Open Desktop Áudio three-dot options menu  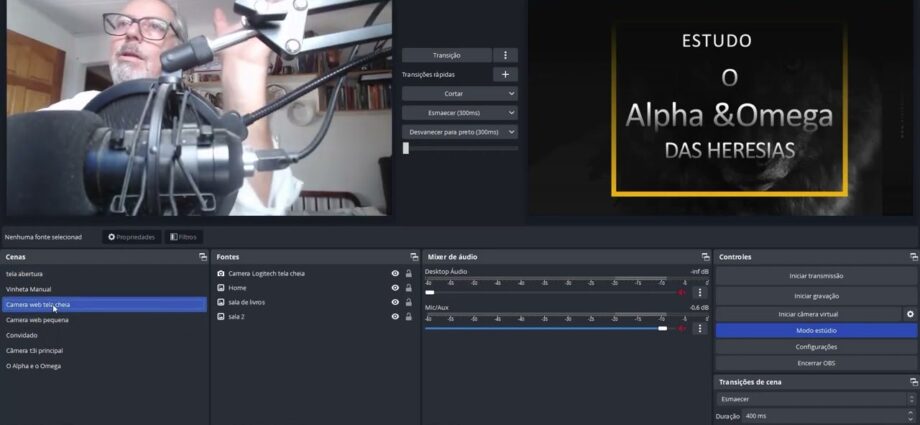click(700, 293)
